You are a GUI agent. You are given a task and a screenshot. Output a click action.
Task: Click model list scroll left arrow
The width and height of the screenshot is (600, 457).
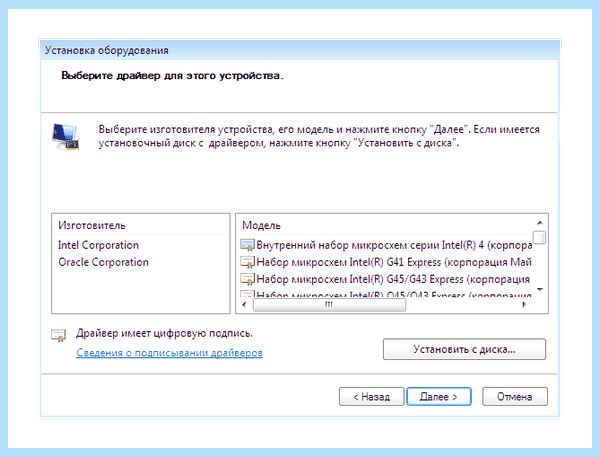[x=245, y=305]
